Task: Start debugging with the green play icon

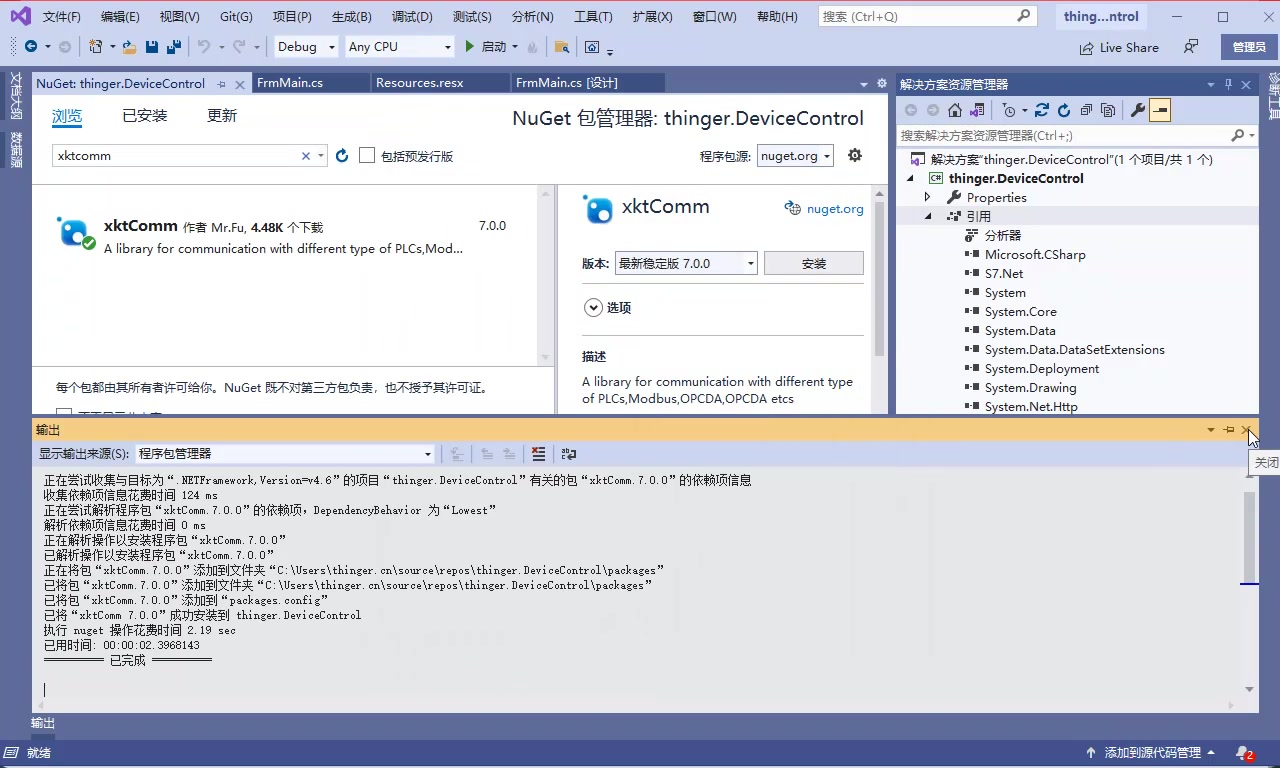Action: (x=470, y=47)
